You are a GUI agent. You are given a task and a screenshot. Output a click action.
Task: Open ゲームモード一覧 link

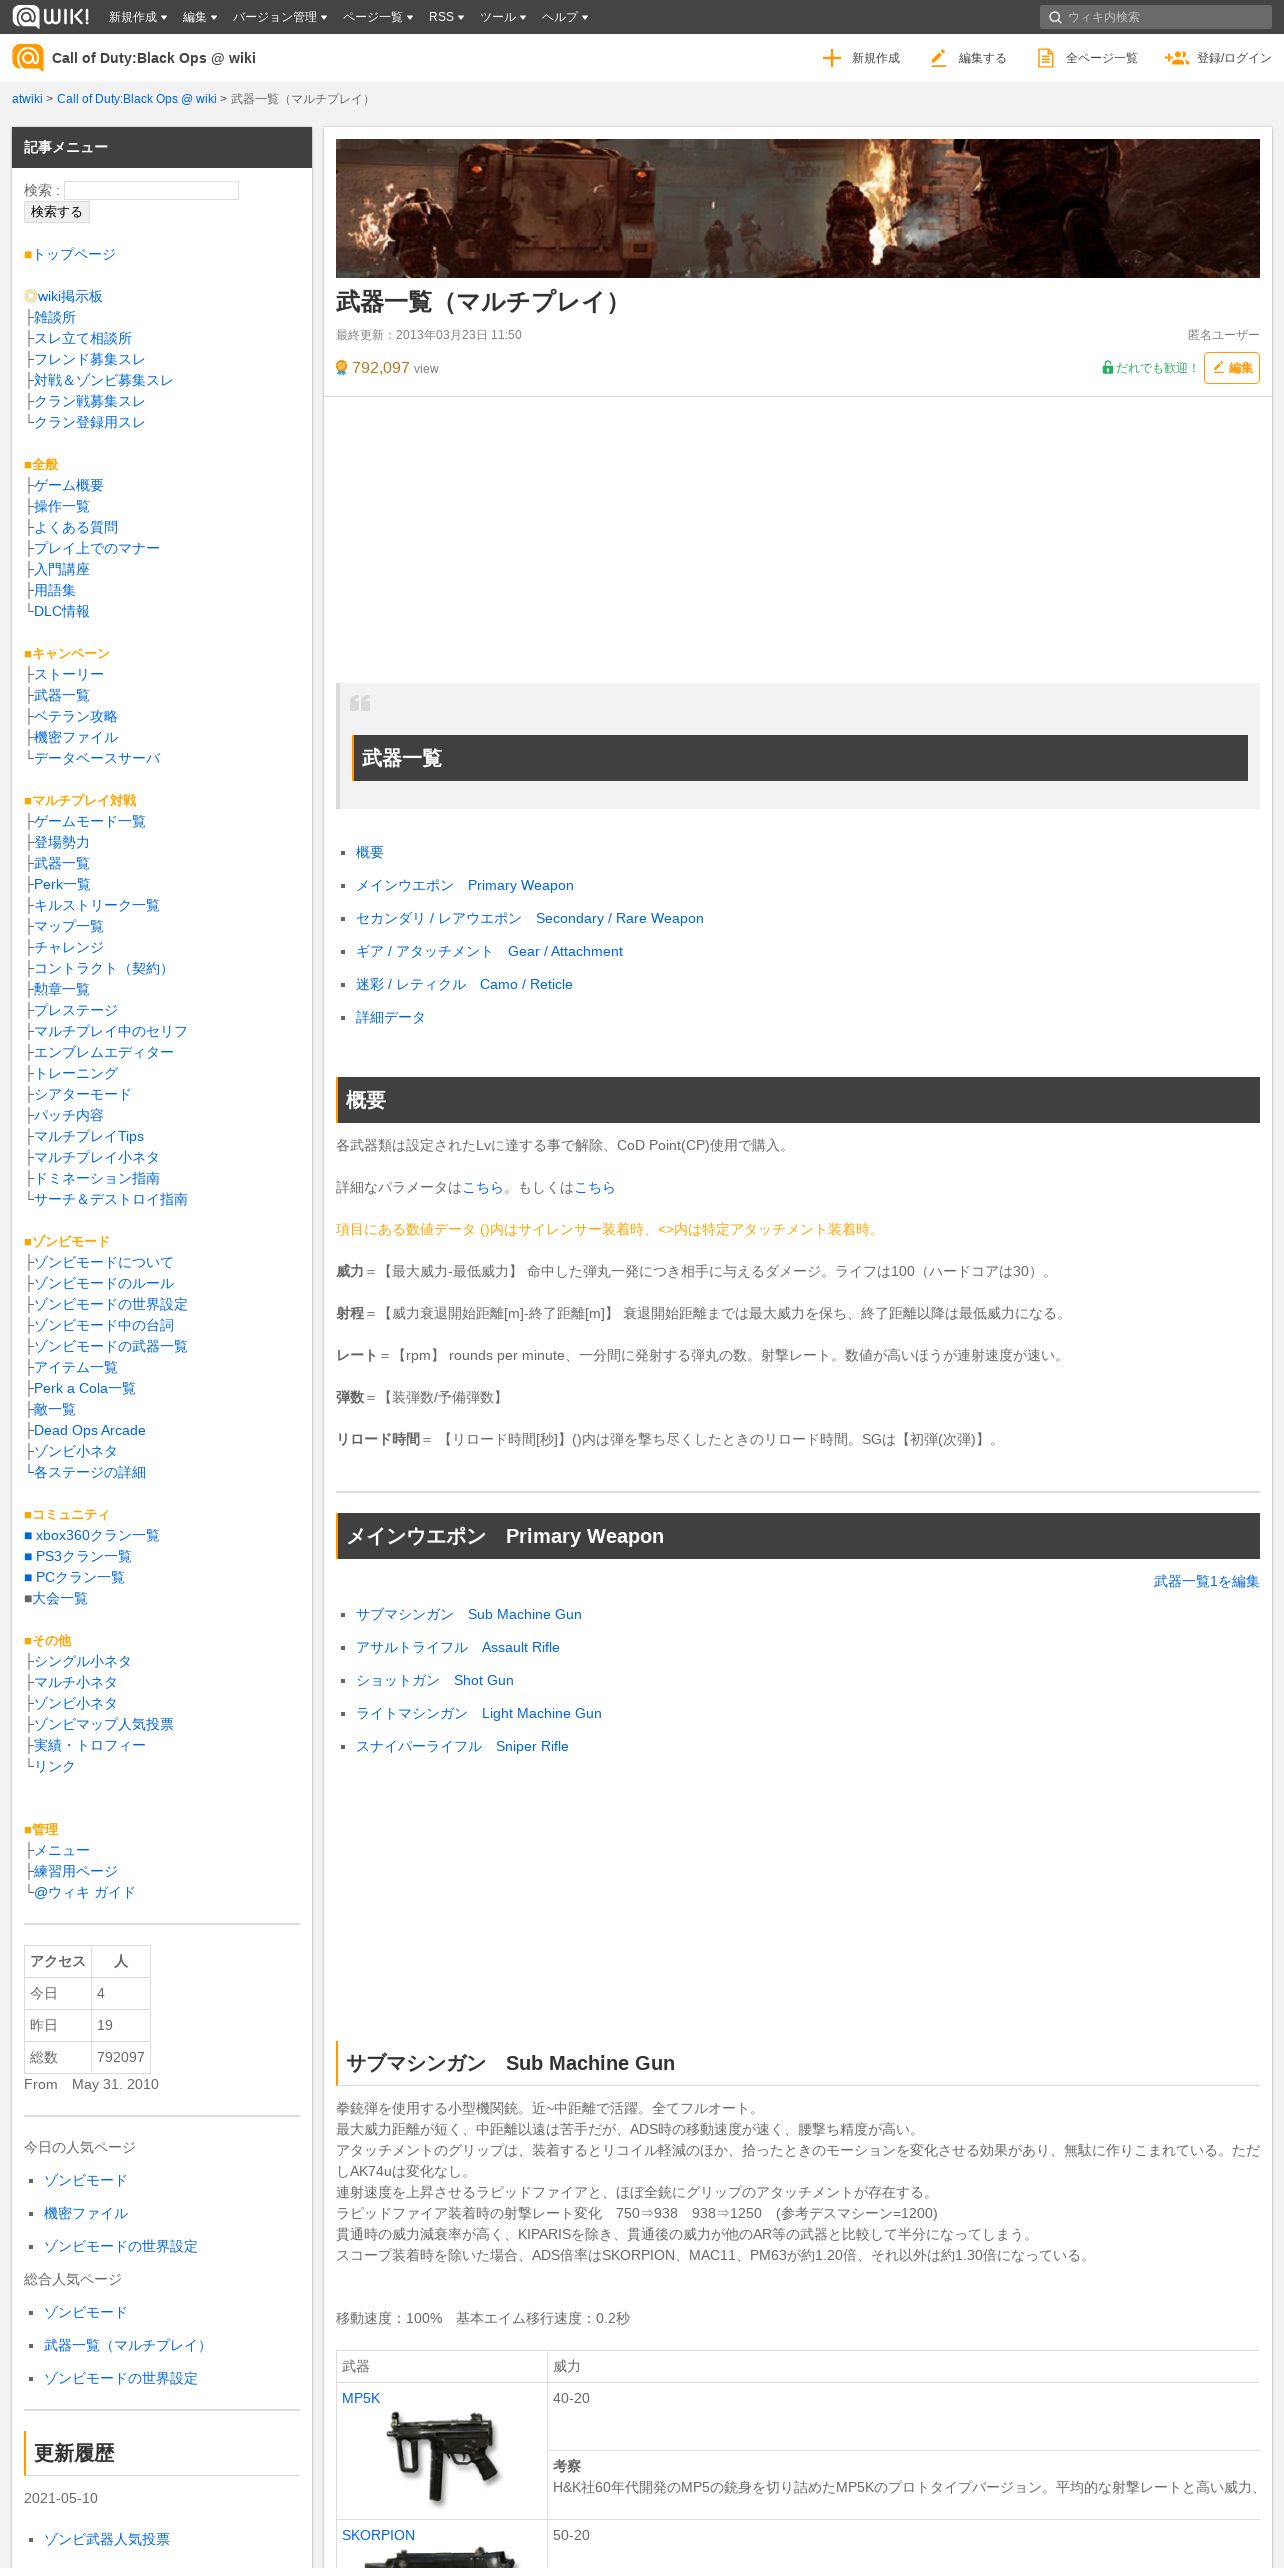pos(89,821)
